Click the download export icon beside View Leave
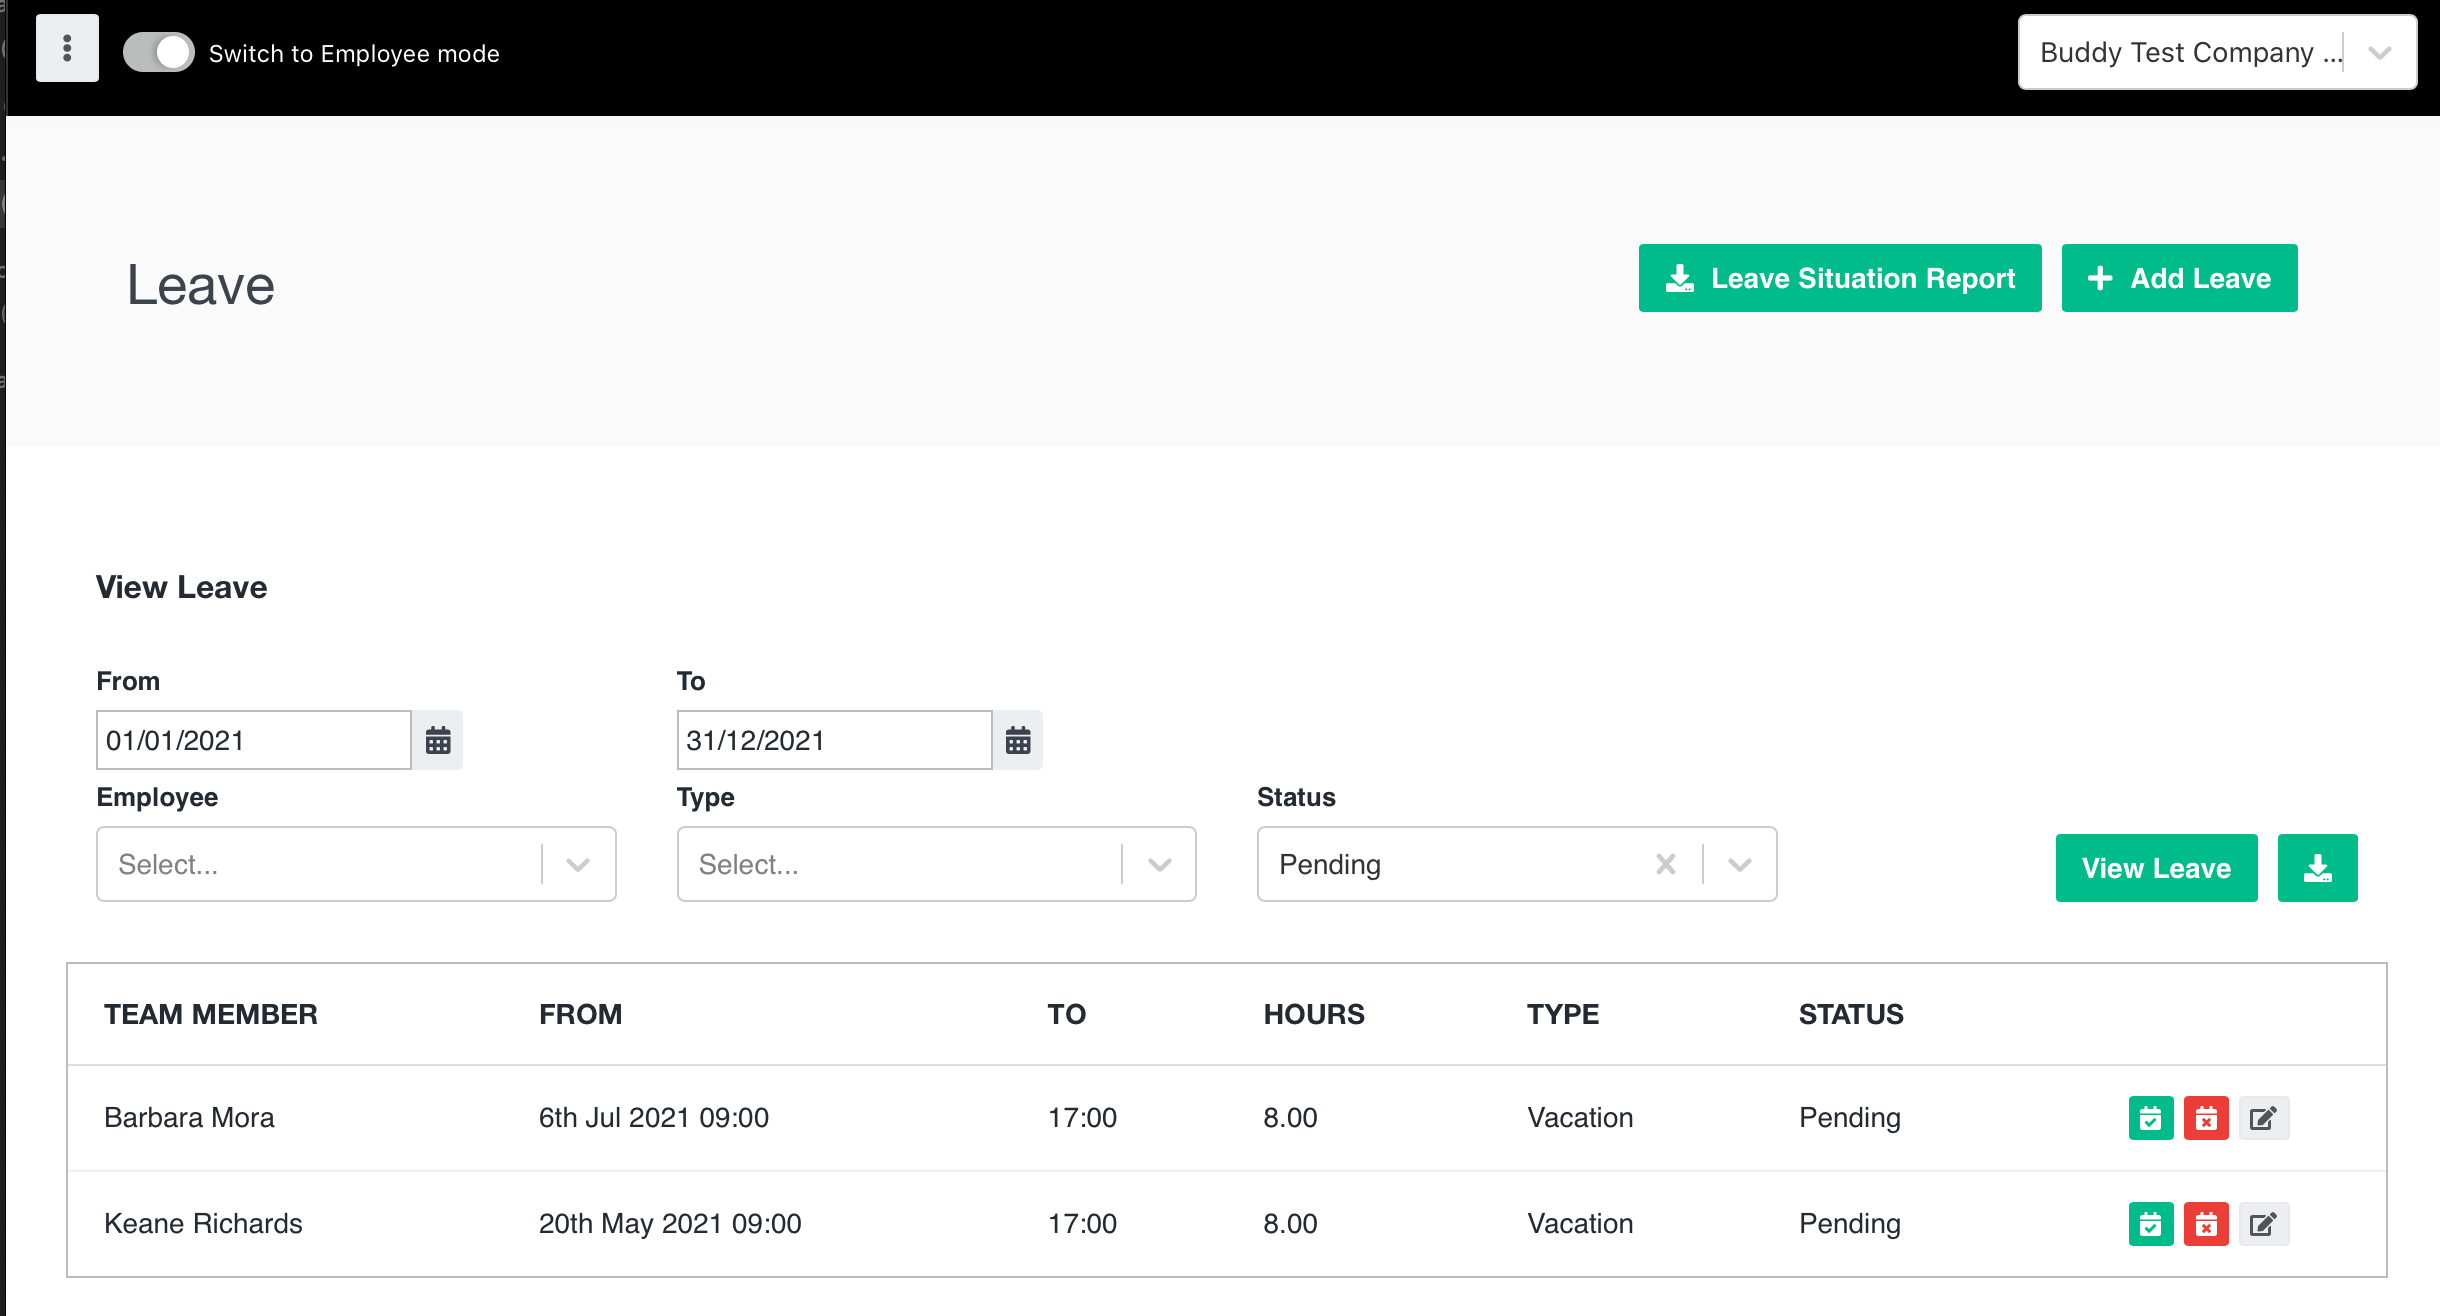Viewport: 2440px width, 1316px height. coord(2318,867)
